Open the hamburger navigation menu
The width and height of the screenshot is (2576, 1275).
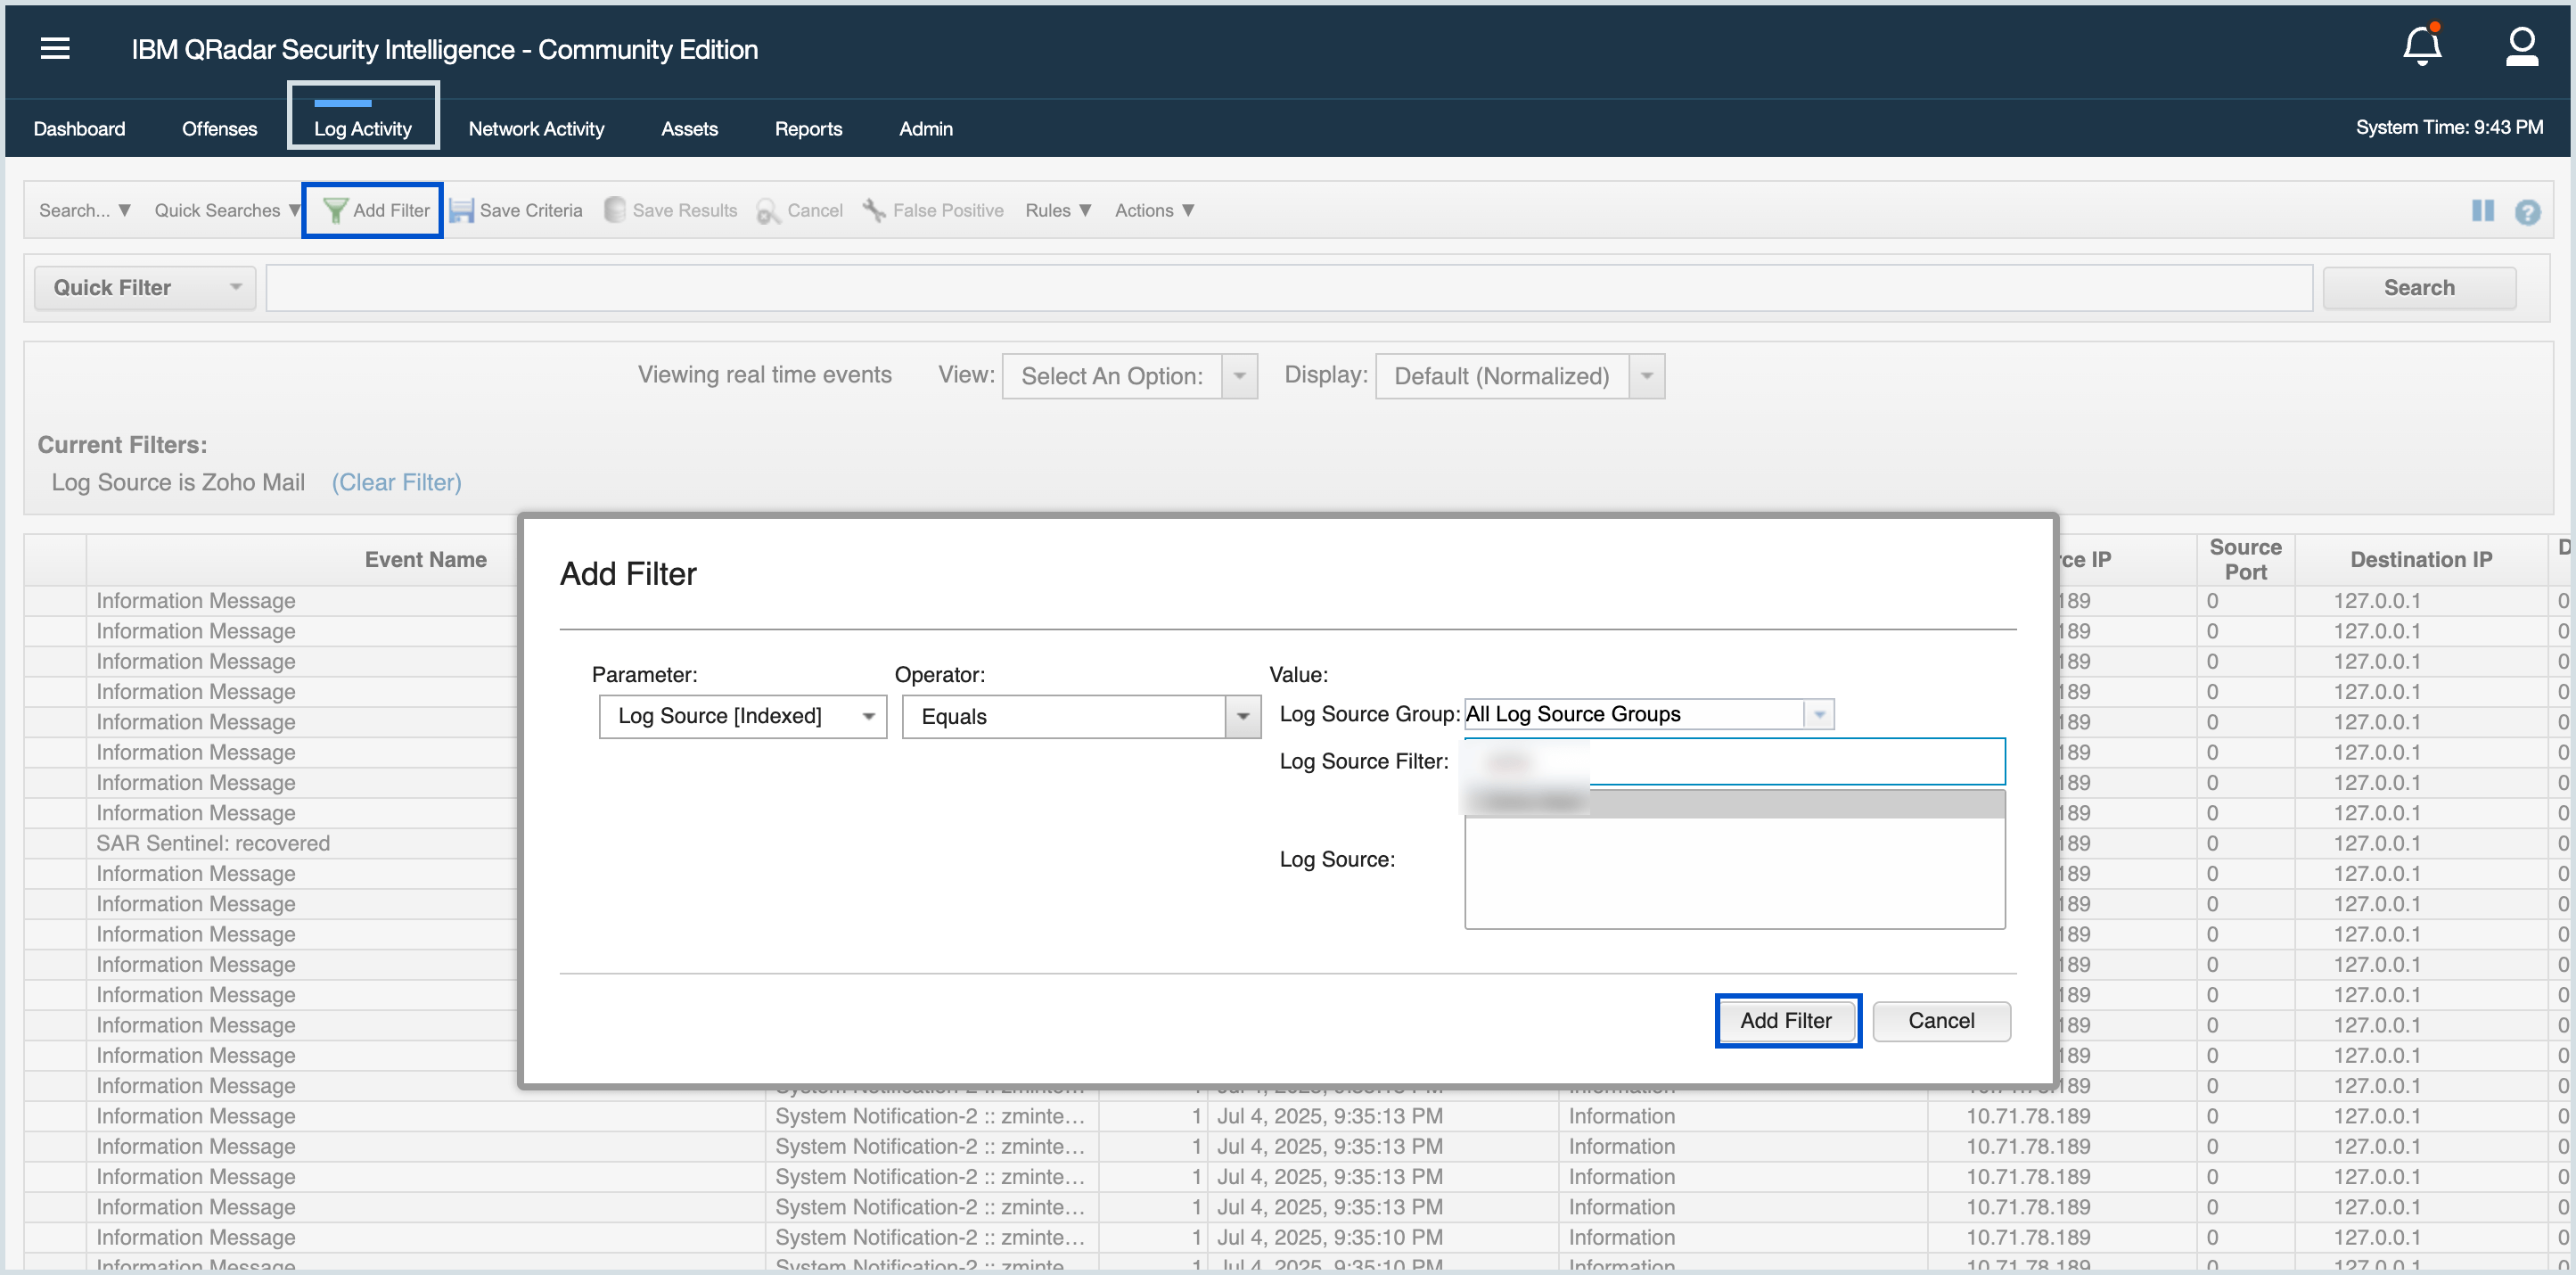[x=55, y=48]
